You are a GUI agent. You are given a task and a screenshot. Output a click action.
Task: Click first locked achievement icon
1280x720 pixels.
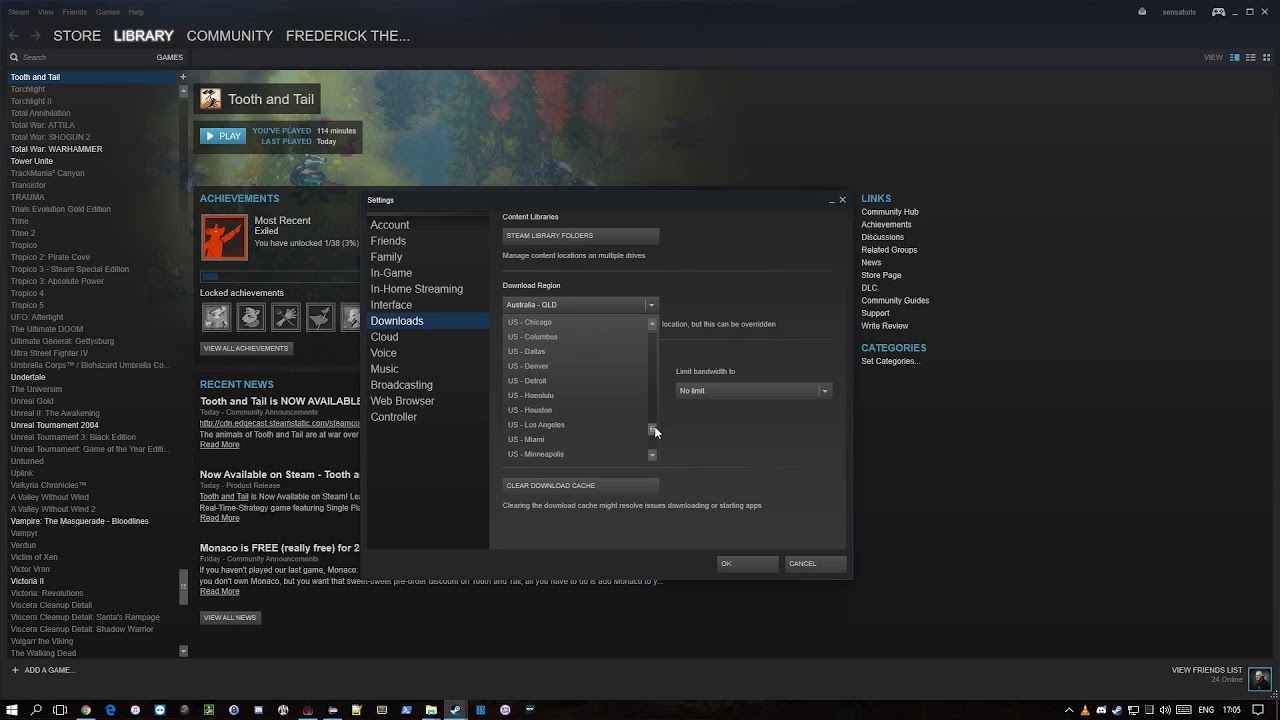tap(216, 317)
